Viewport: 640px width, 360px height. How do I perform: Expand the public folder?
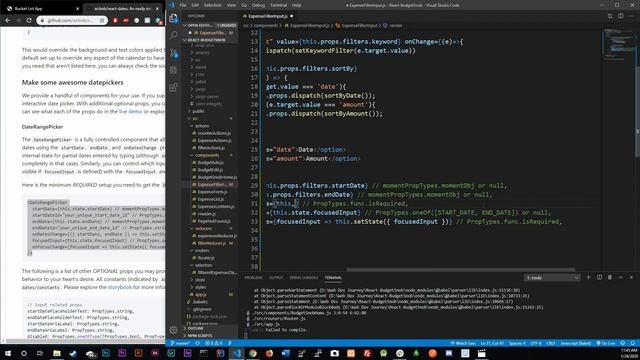pos(198,111)
